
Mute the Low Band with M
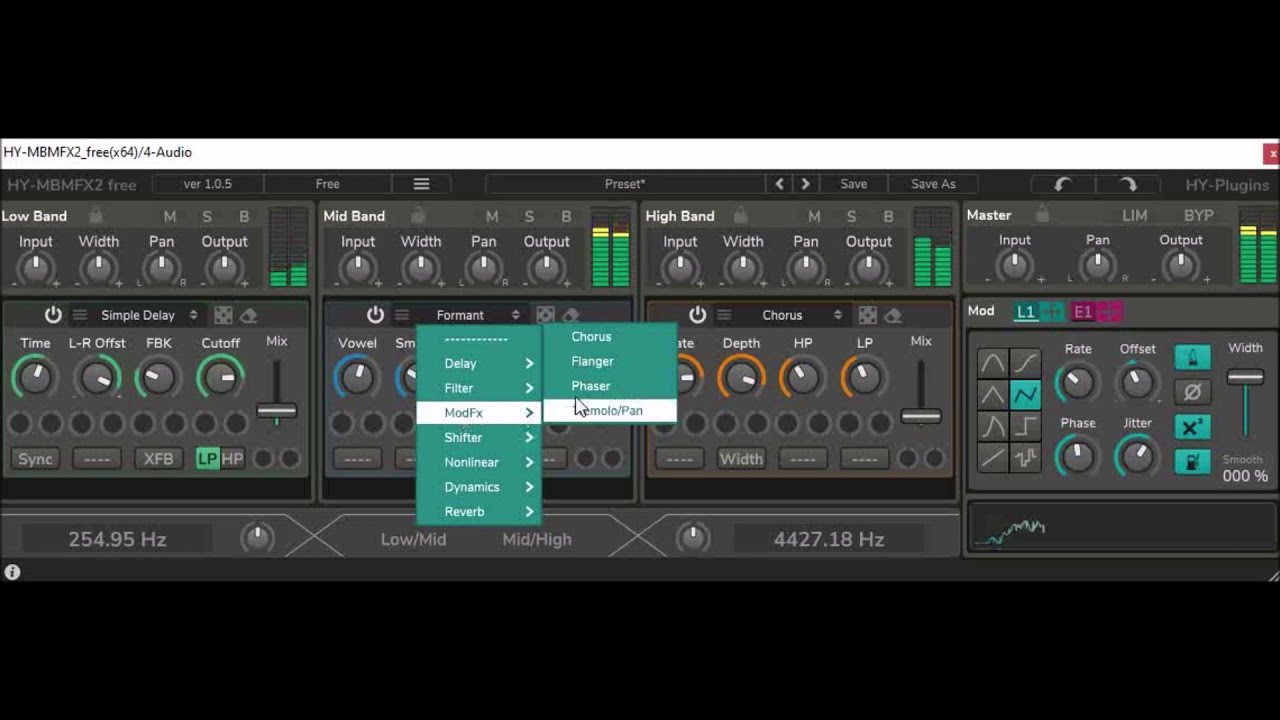coord(170,216)
